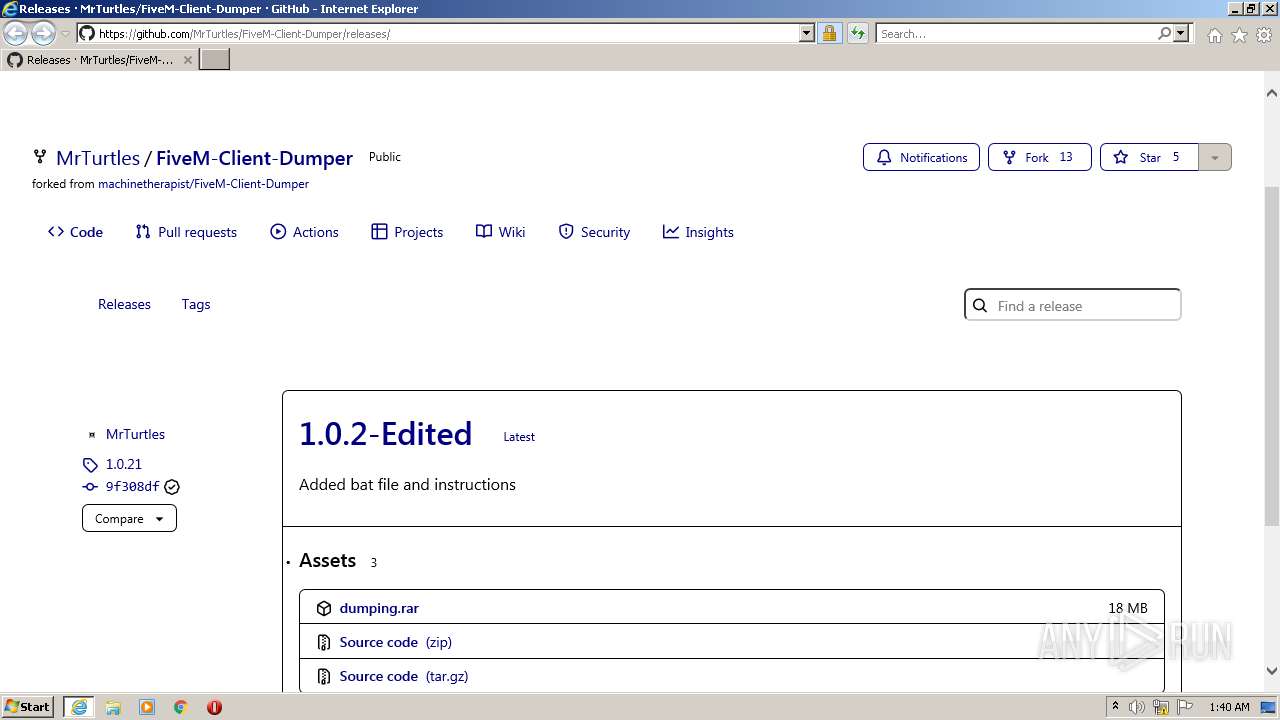Open the favorites star icon
Screen dimensions: 1280x720
[1239, 35]
